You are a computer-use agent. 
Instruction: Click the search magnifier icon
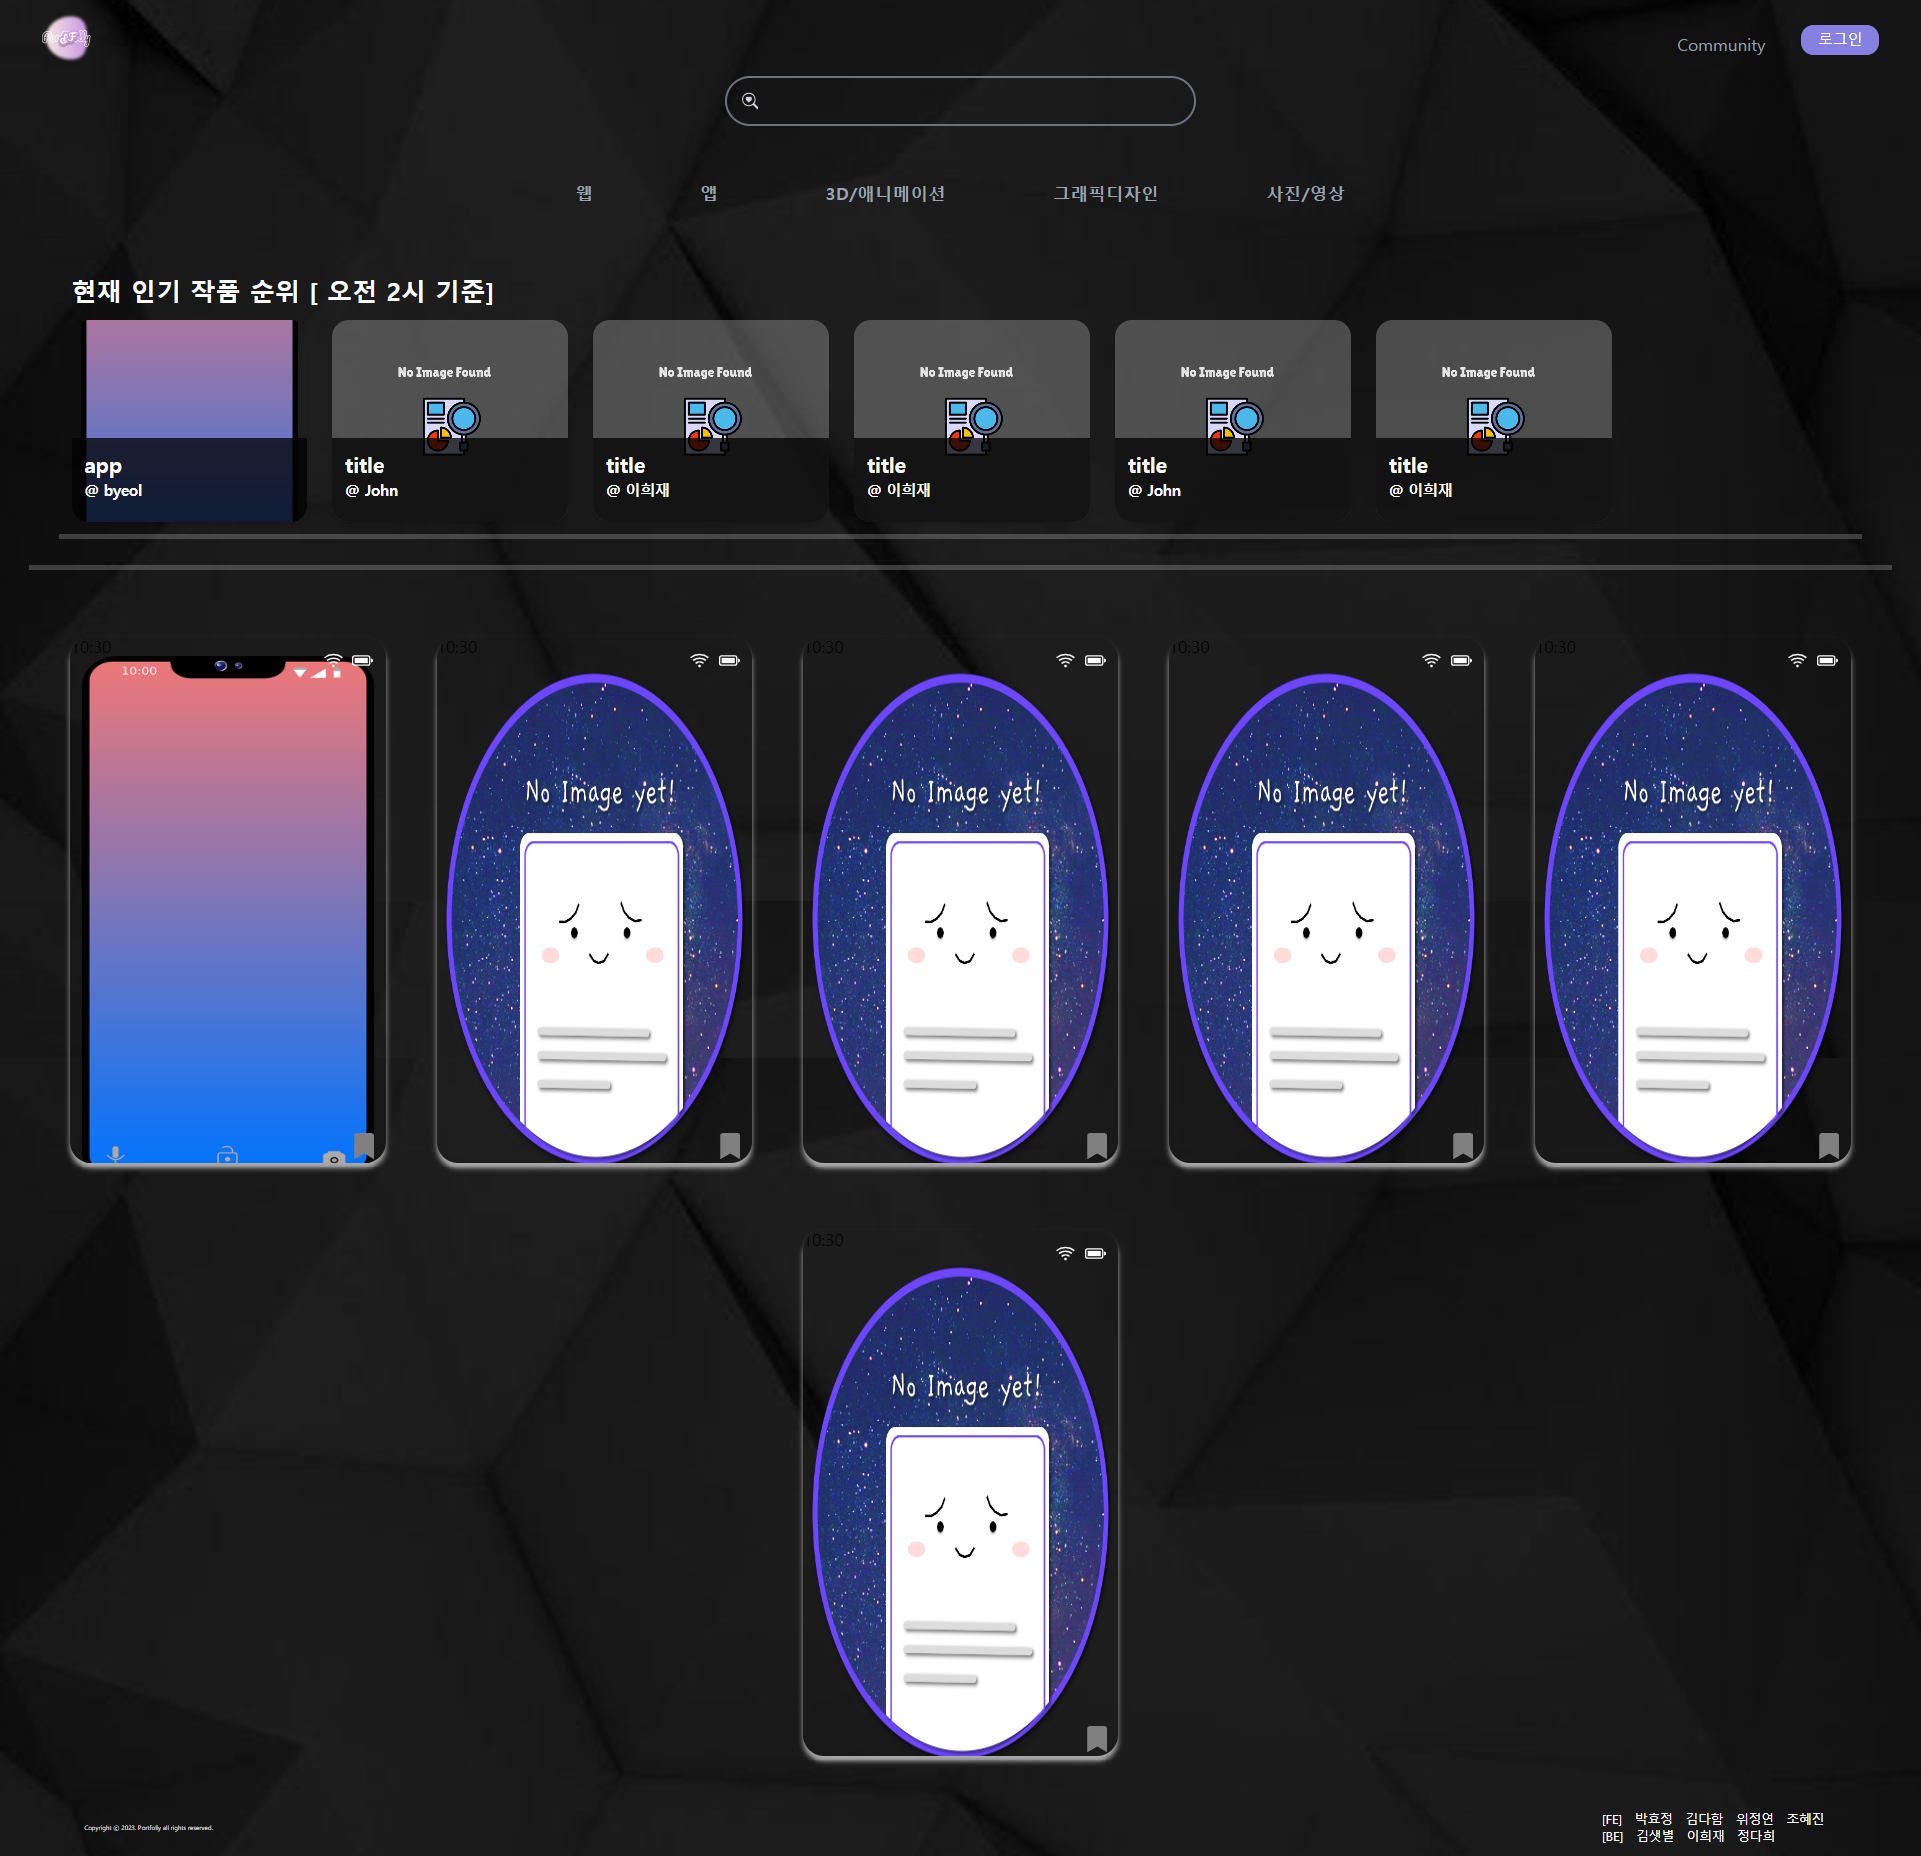pos(750,101)
